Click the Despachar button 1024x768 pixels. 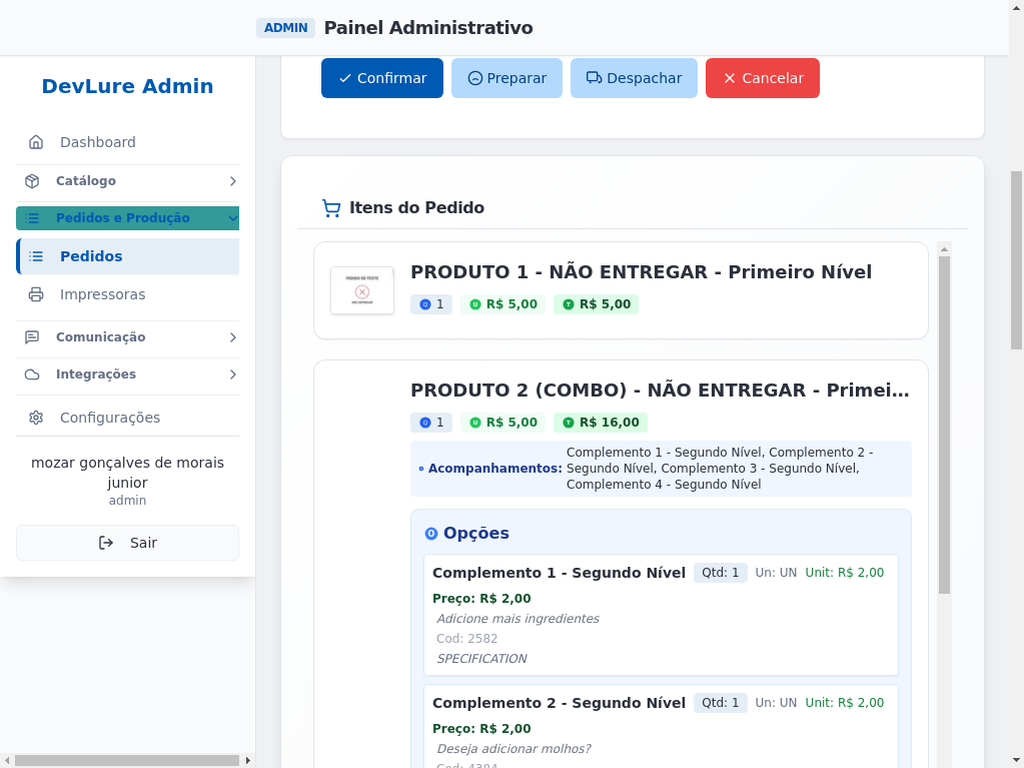[x=633, y=78]
